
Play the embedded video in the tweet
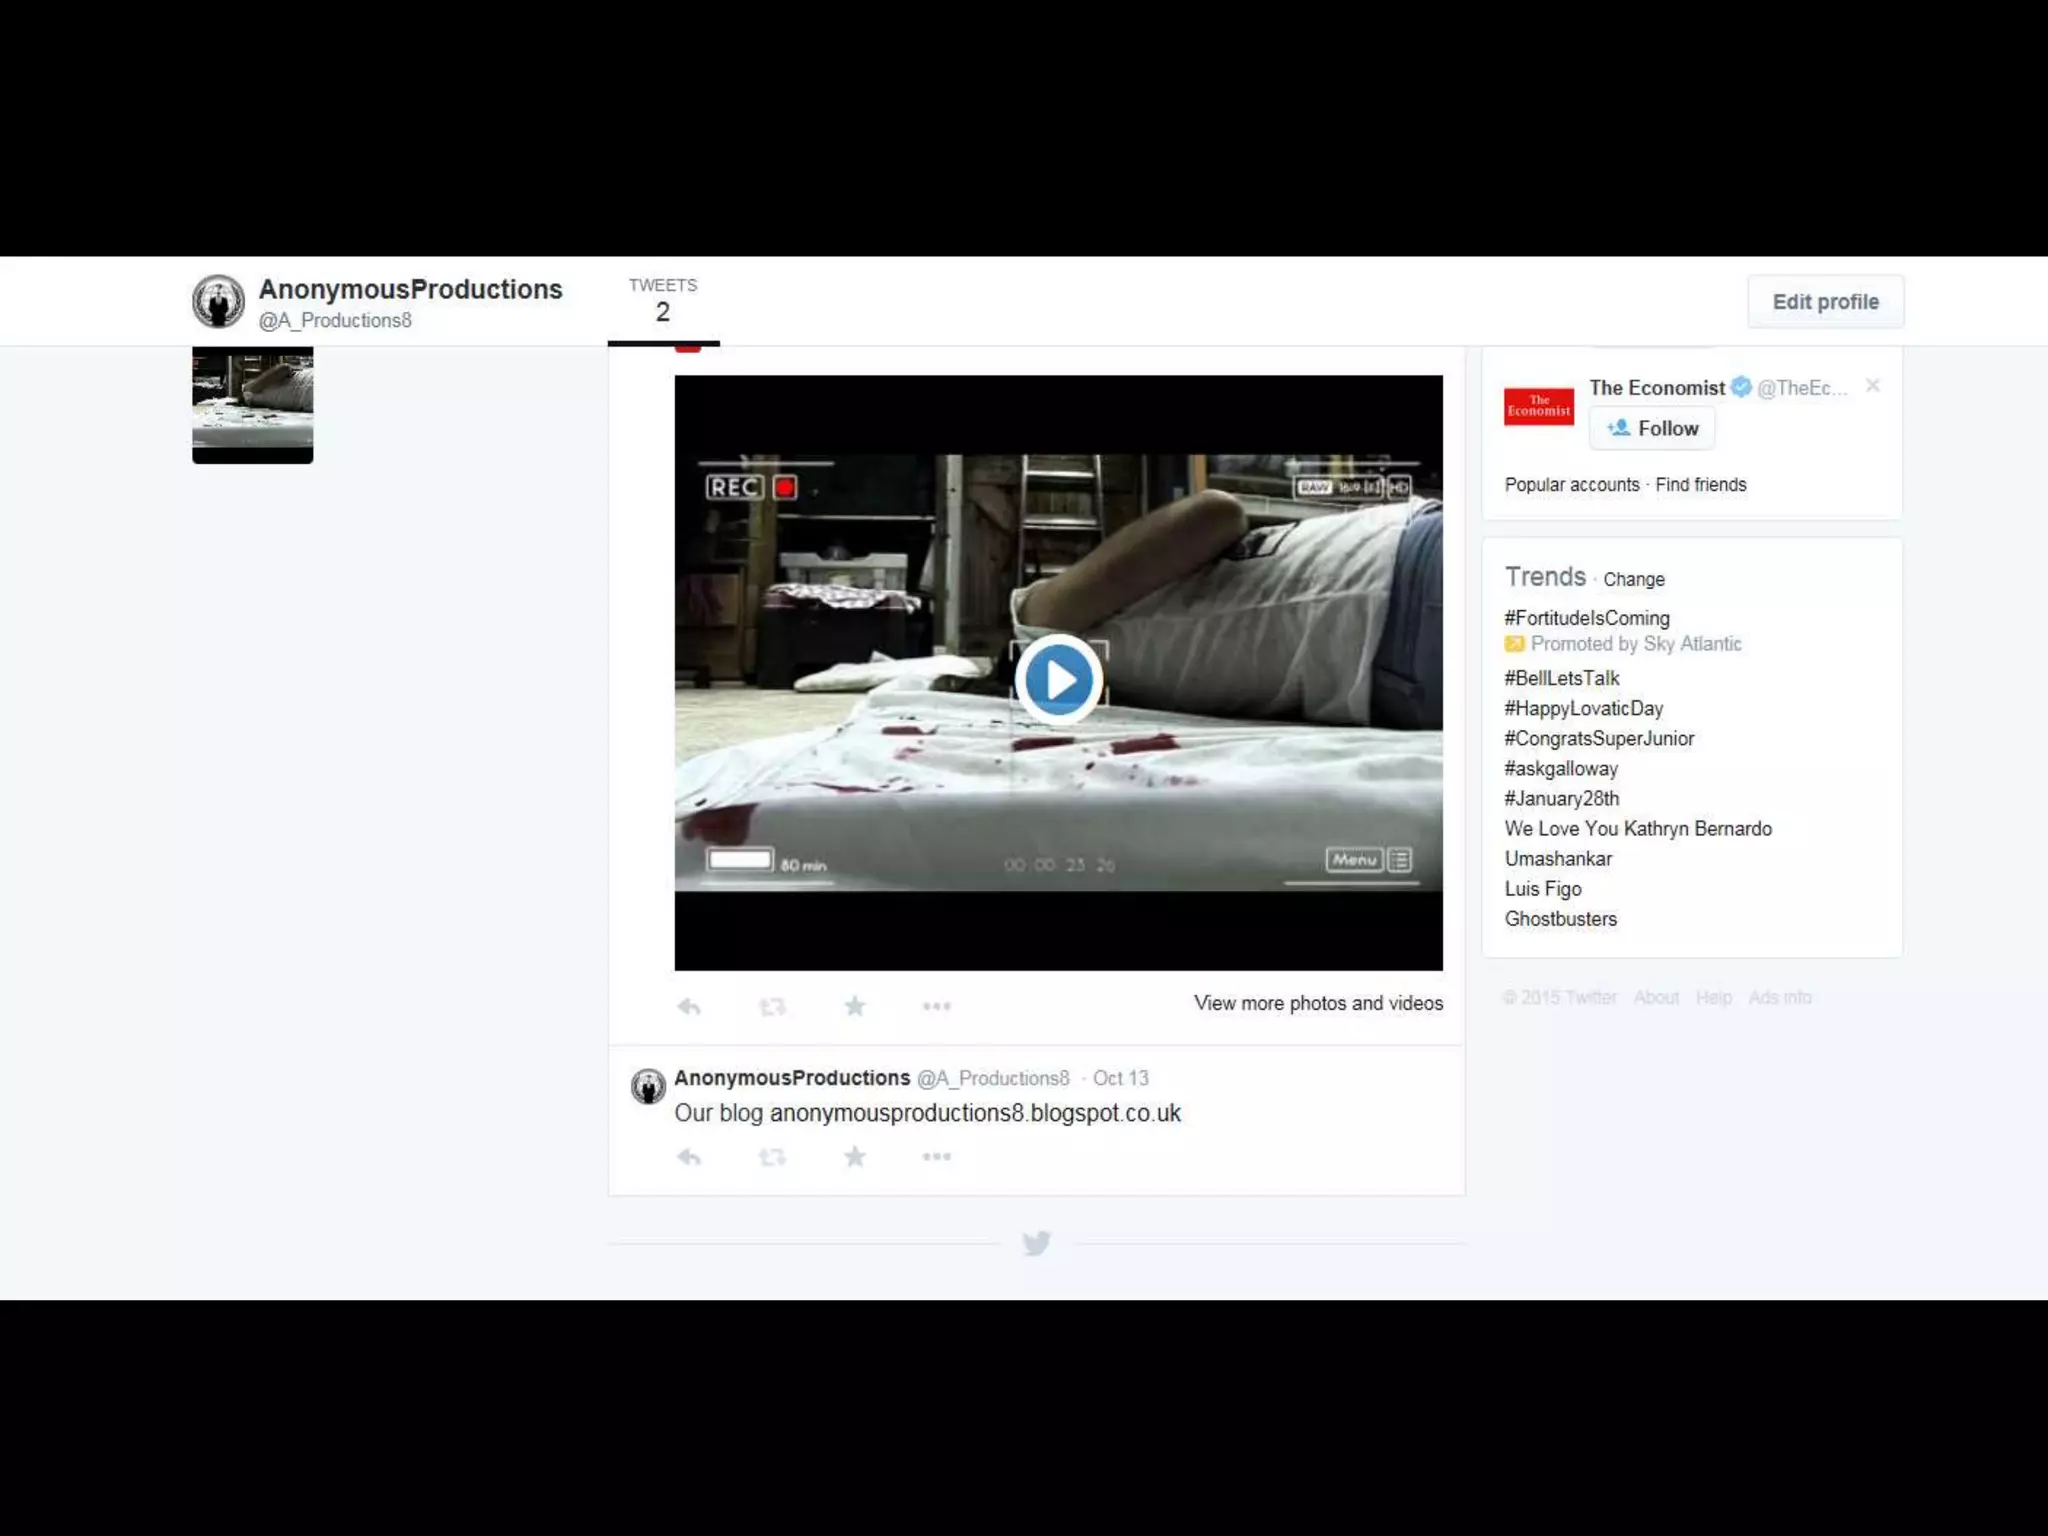(x=1058, y=679)
